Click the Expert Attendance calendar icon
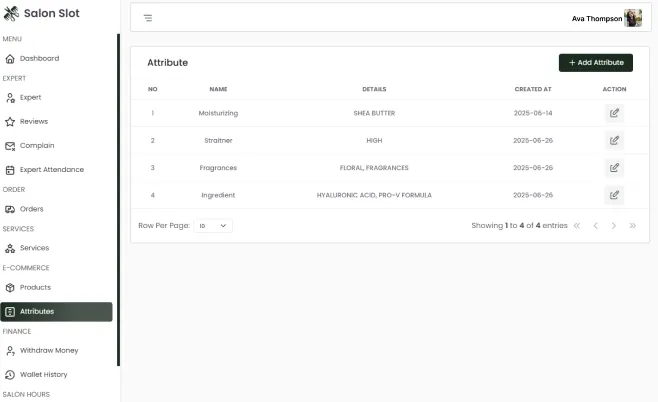The height and width of the screenshot is (402, 658). coord(10,170)
